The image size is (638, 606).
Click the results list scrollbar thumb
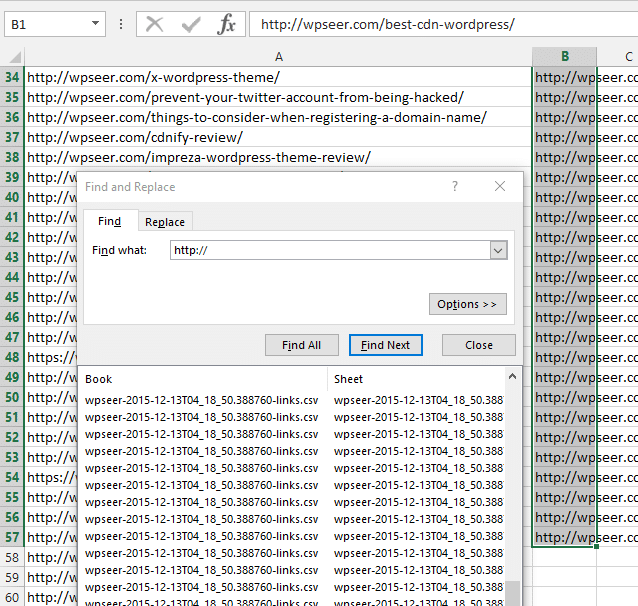point(512,593)
